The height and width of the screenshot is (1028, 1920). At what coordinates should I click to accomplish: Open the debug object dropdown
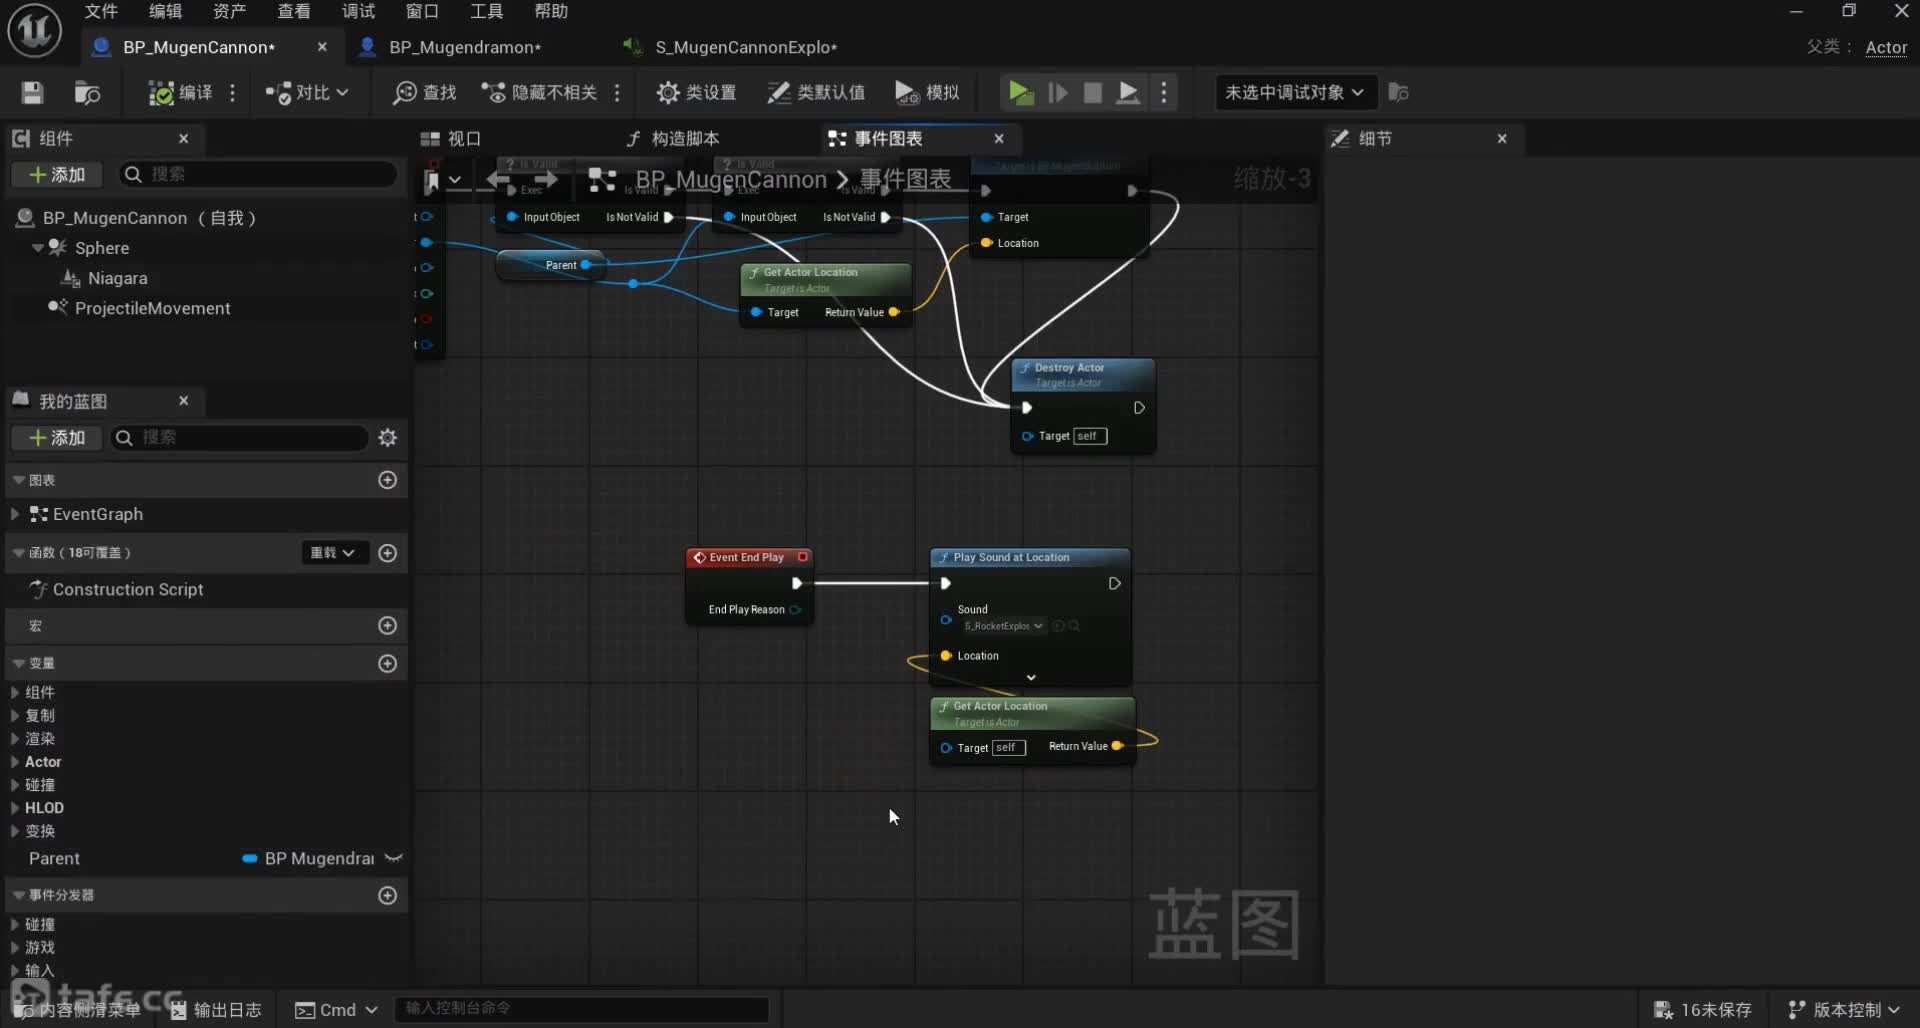pos(1294,93)
